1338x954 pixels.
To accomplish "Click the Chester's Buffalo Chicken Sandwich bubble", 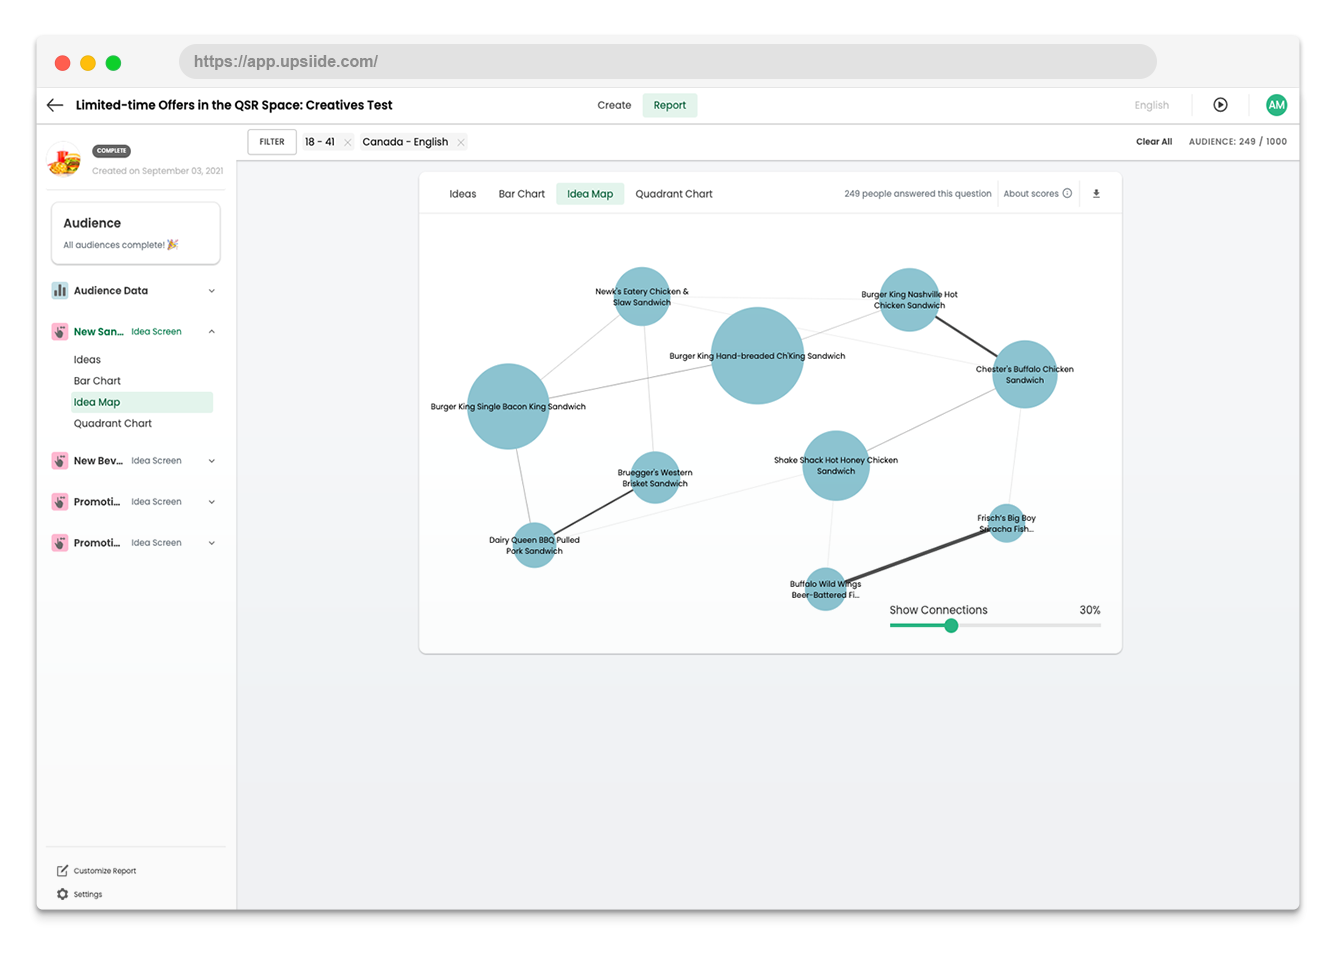I will pyautogui.click(x=1025, y=375).
